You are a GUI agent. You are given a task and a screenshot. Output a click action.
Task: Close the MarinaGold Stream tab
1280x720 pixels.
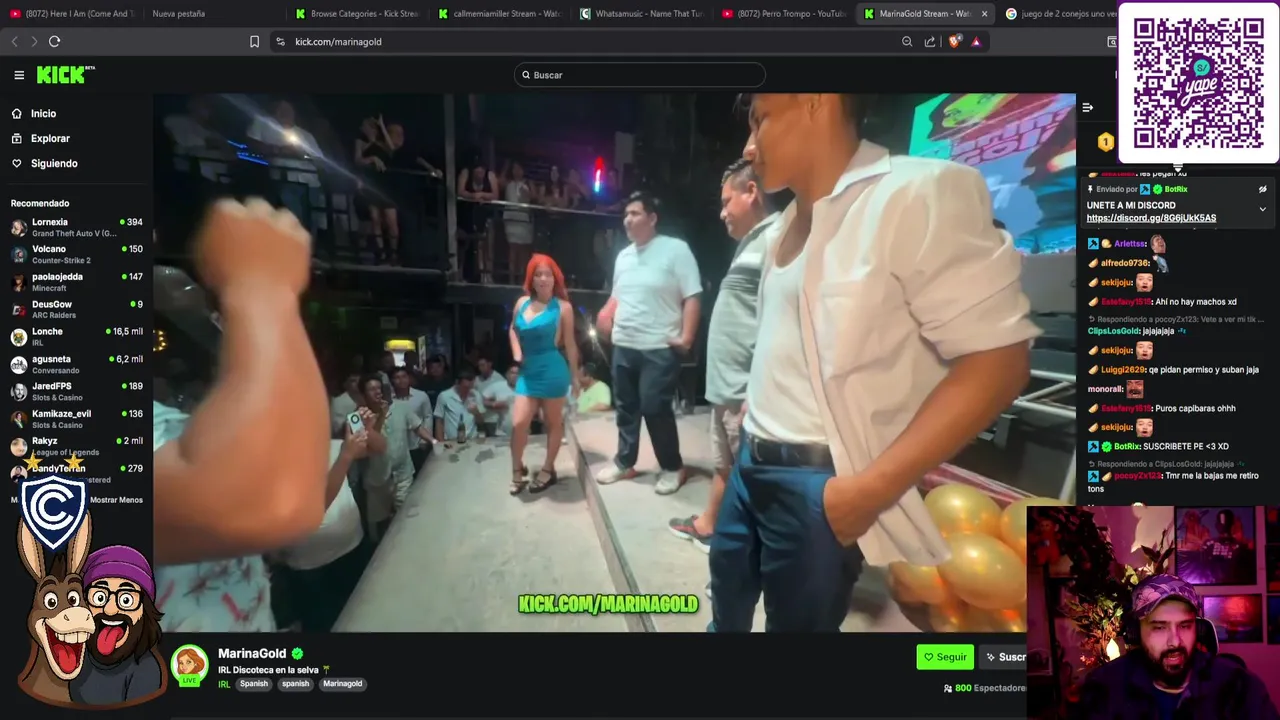coord(984,14)
